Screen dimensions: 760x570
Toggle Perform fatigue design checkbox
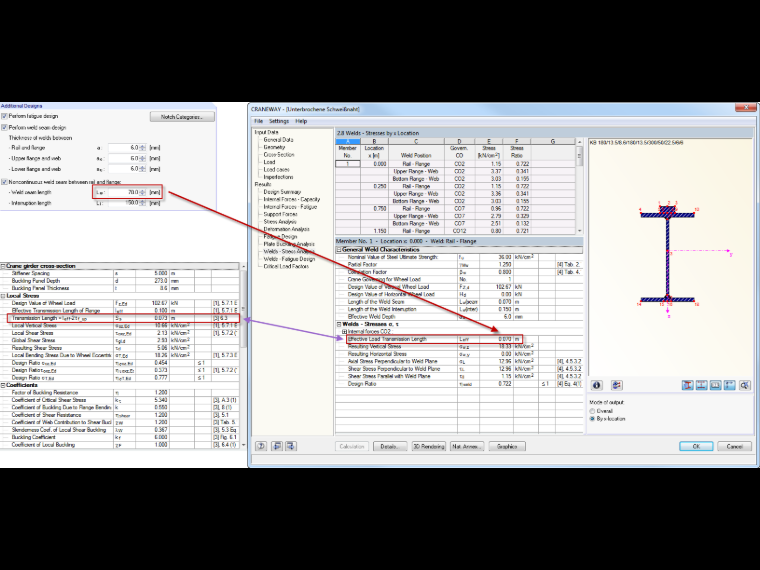4,116
